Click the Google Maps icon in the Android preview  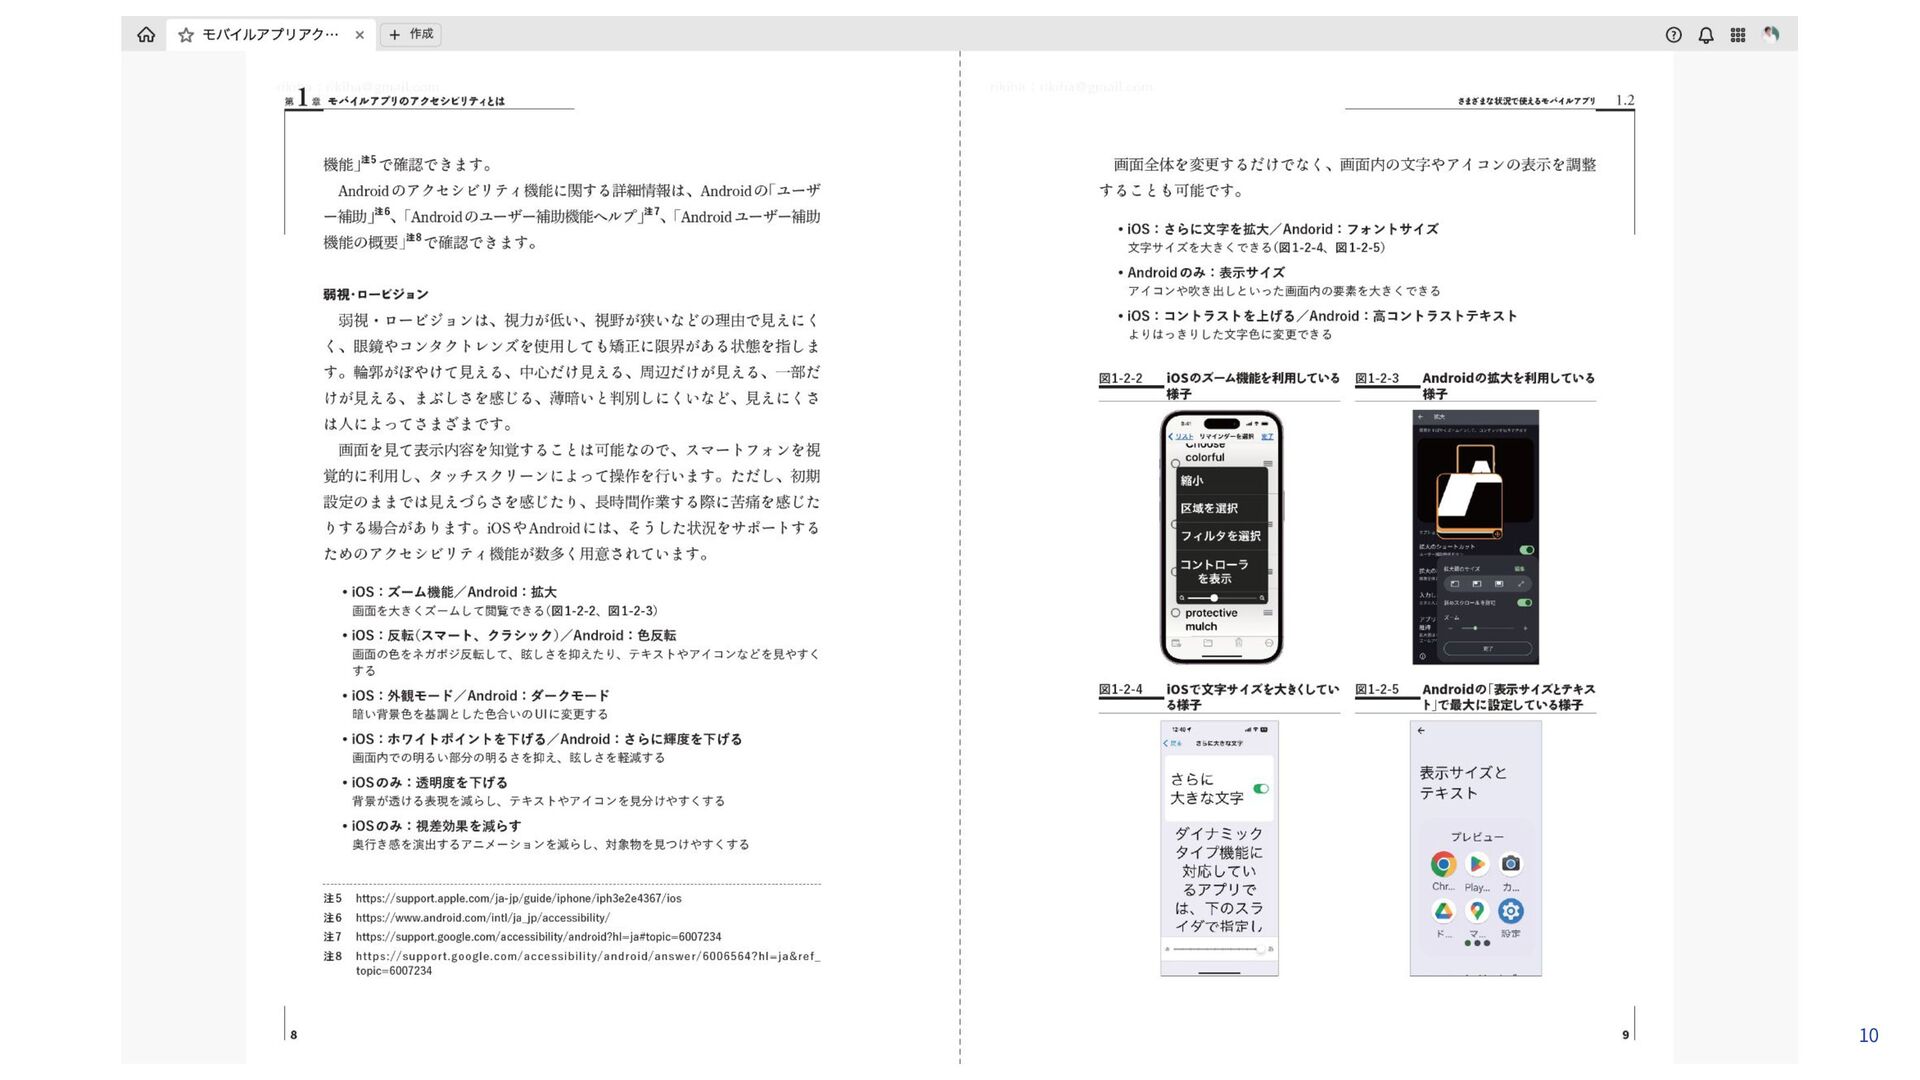pos(1477,911)
